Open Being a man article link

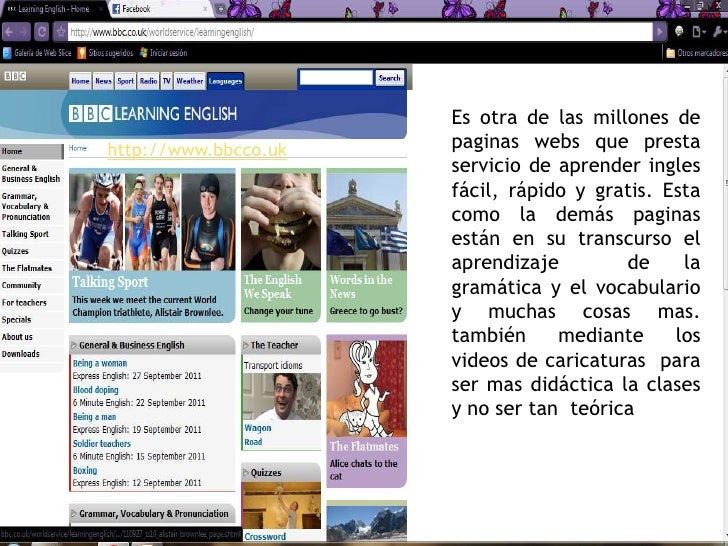[94, 417]
